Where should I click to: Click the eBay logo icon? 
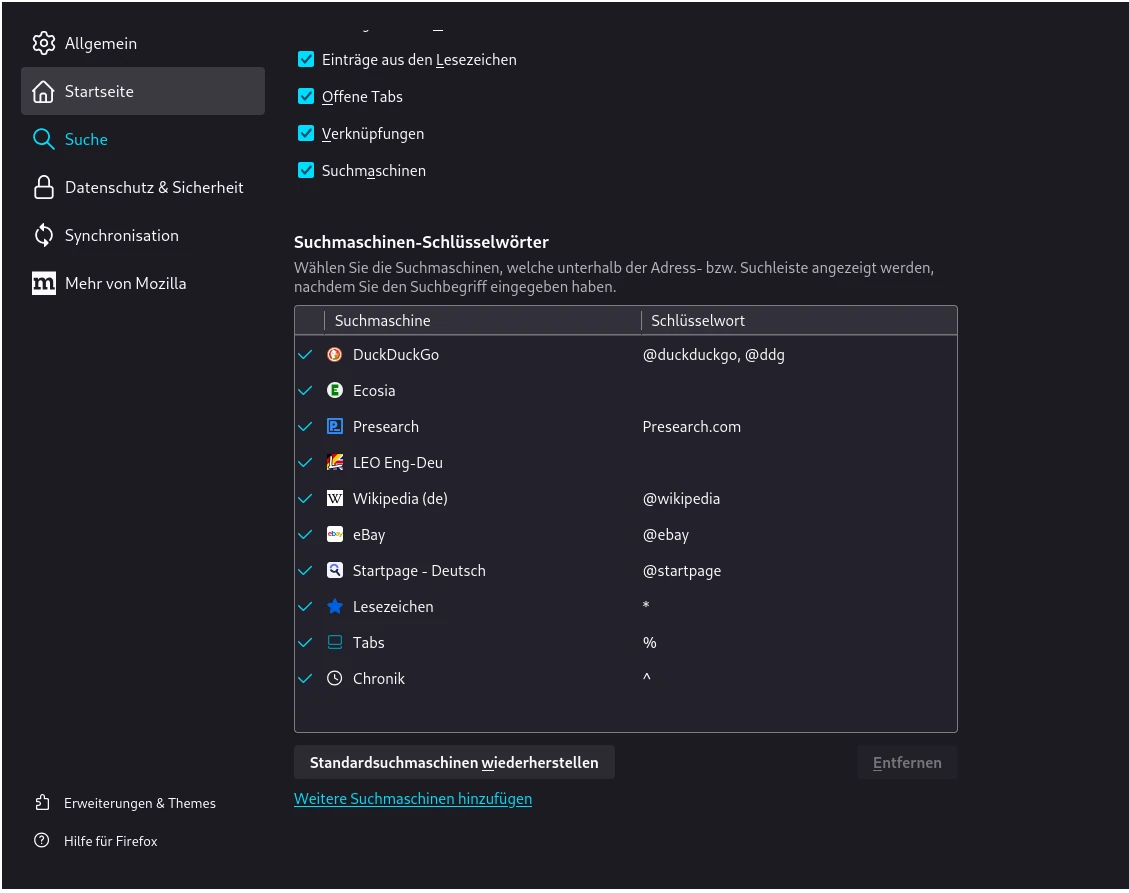pyautogui.click(x=335, y=535)
